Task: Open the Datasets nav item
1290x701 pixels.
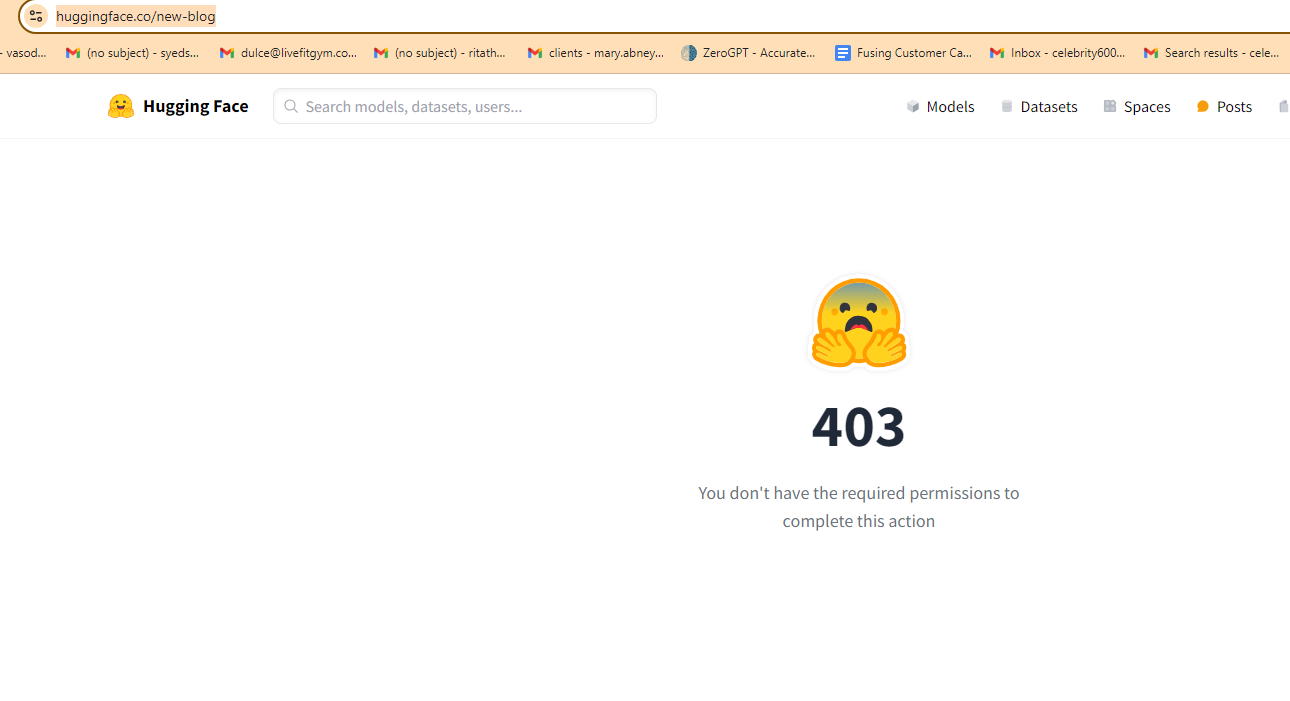Action: coord(1040,106)
